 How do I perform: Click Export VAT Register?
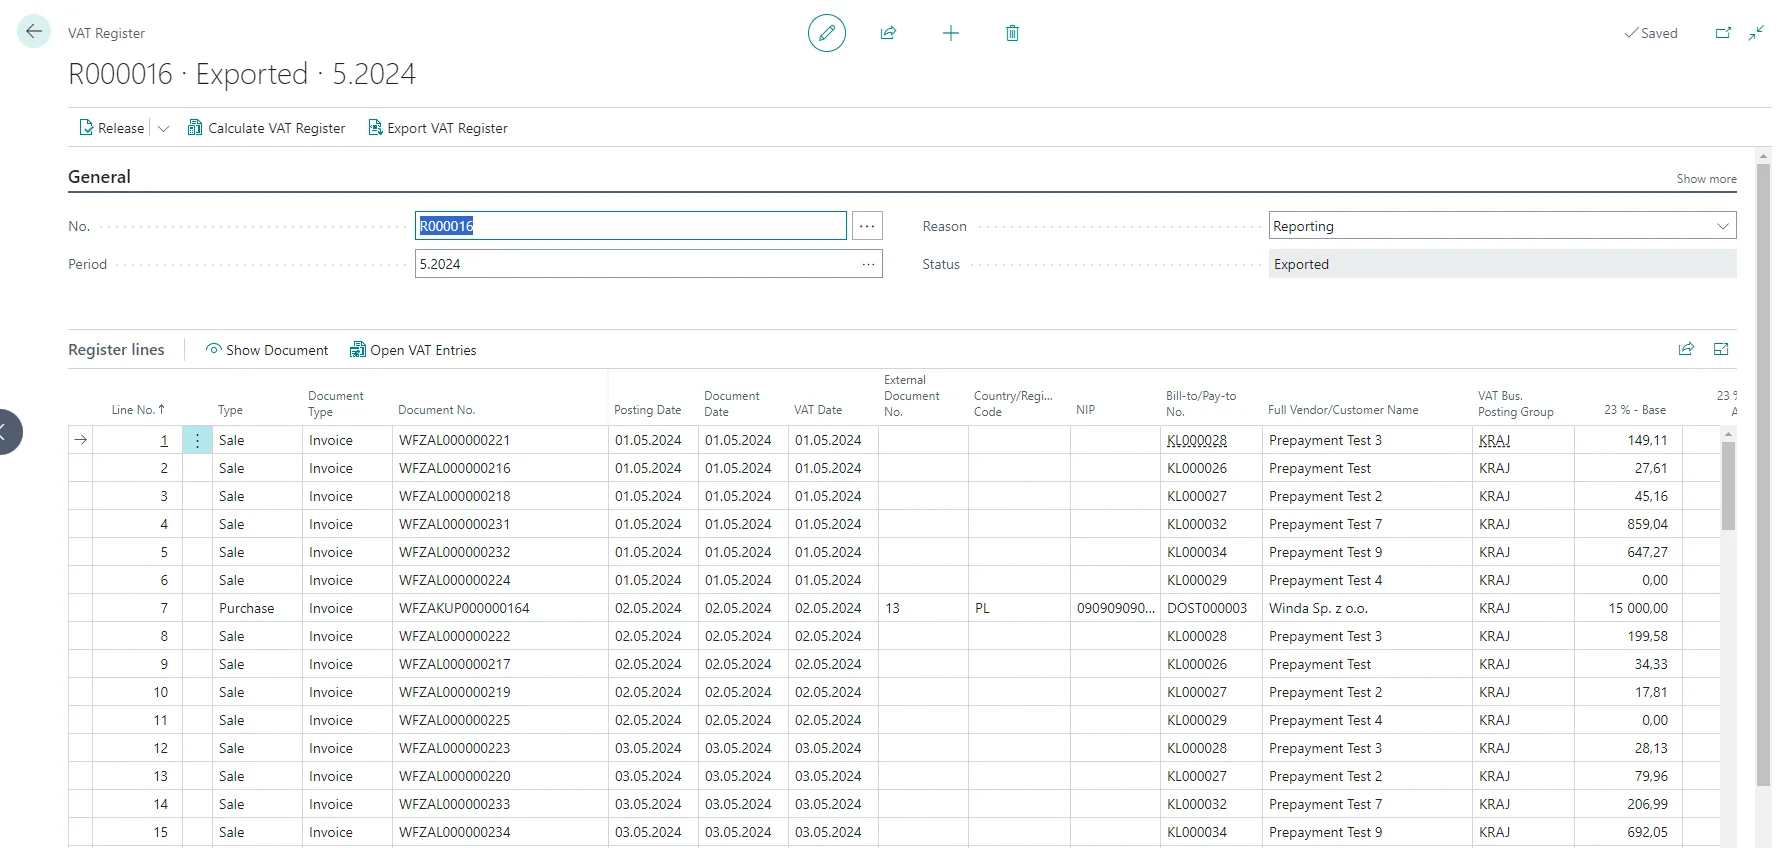coord(438,128)
